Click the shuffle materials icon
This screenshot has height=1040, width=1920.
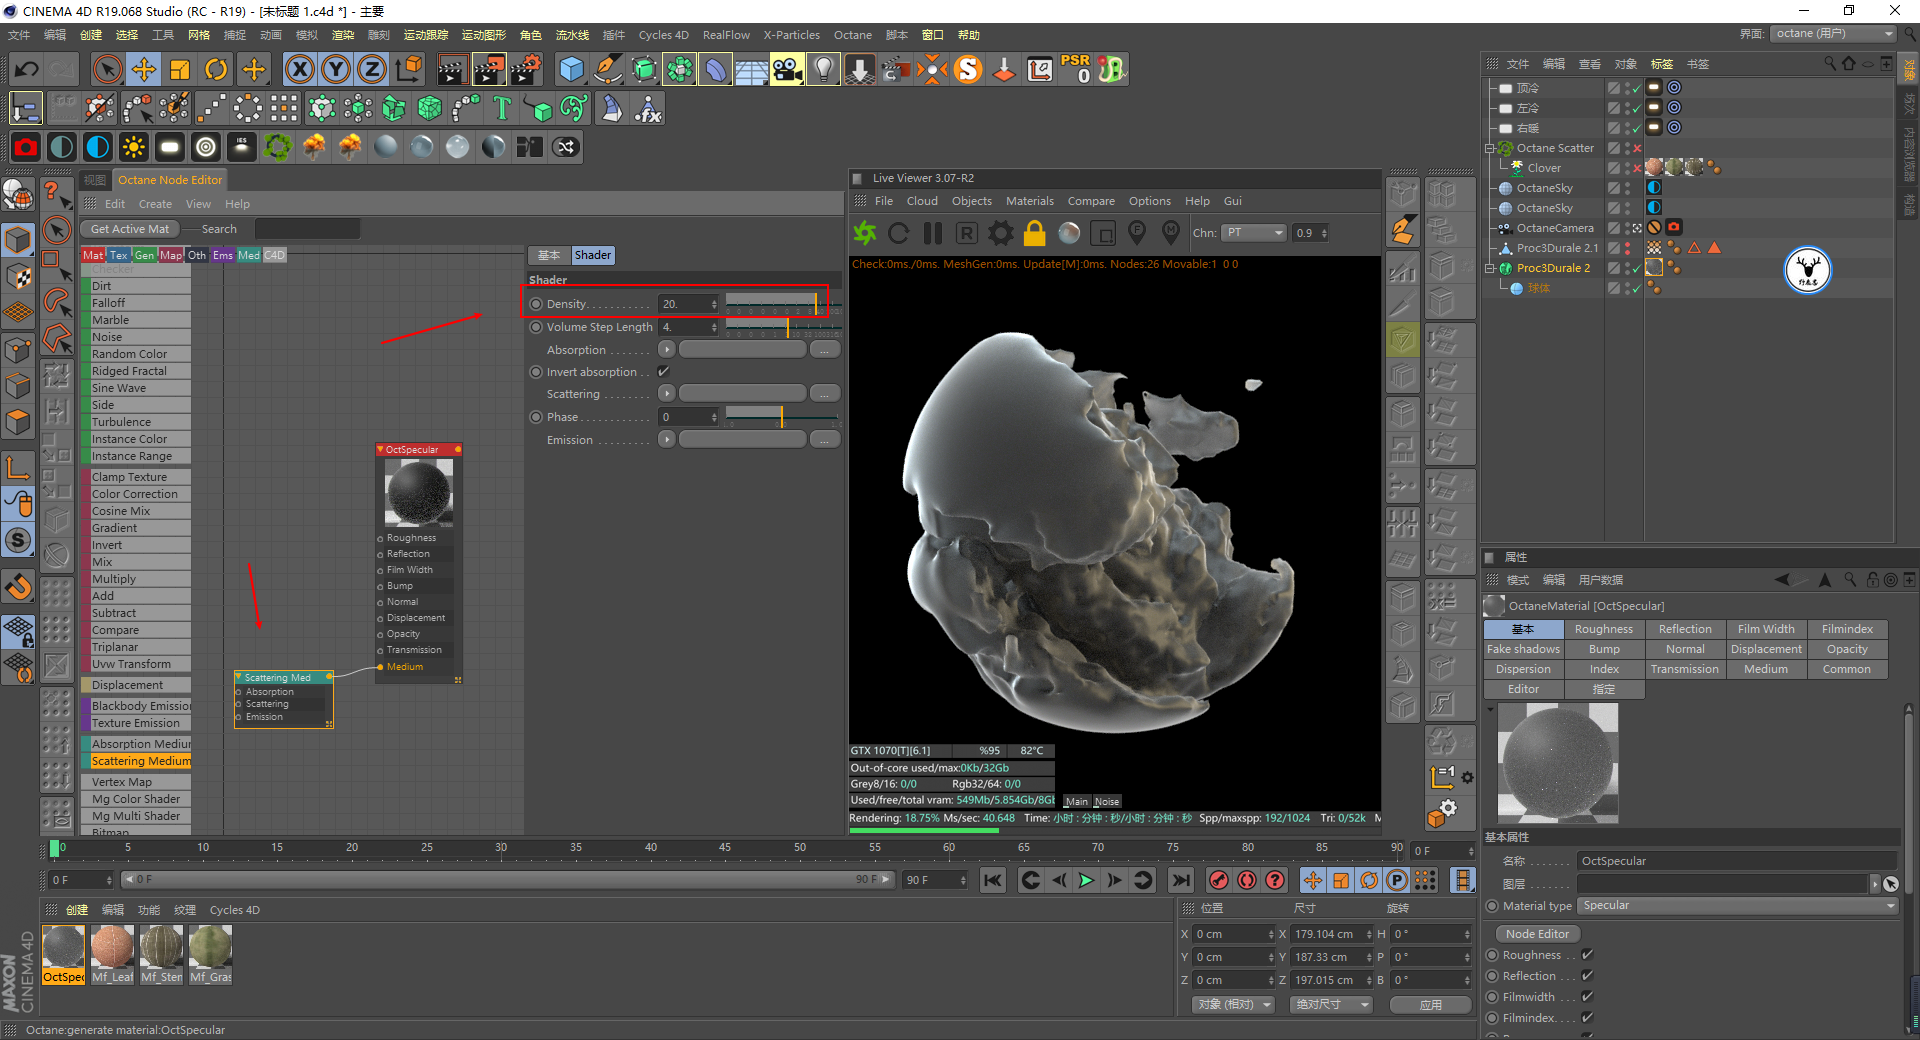tap(566, 147)
